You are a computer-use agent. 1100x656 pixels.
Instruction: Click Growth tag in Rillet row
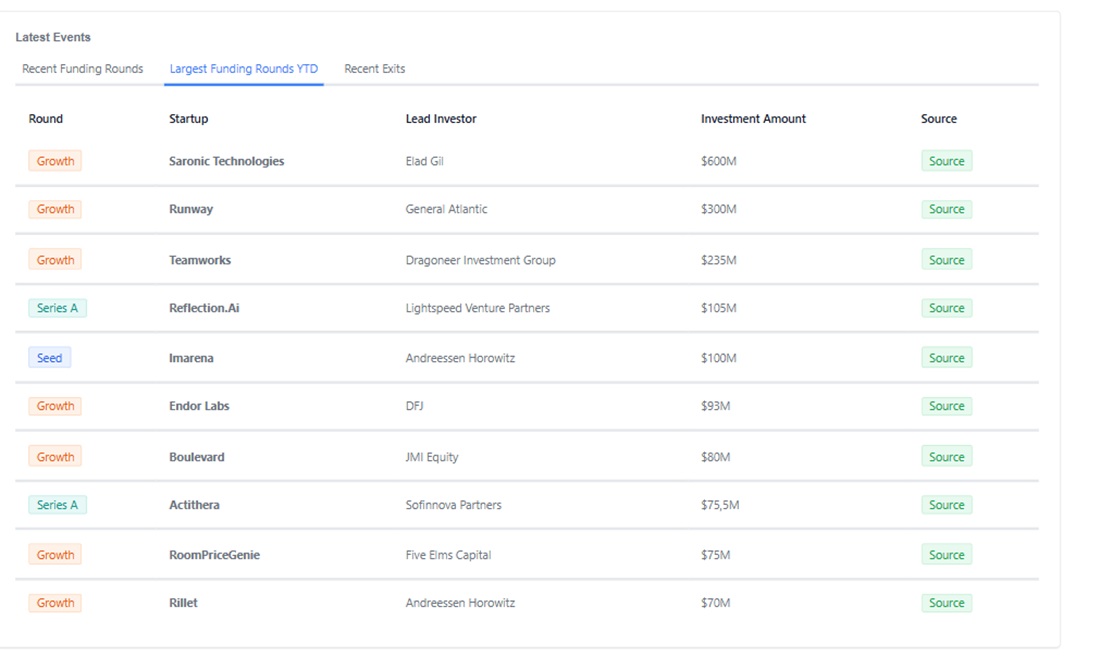point(55,603)
